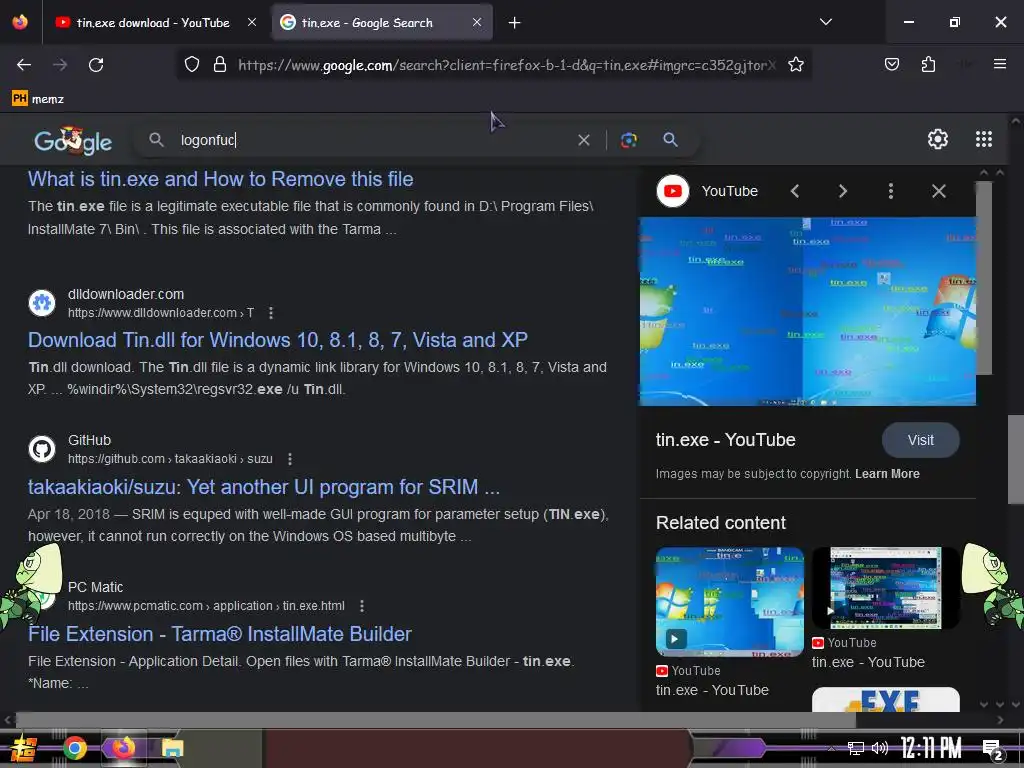Click into the Google search field
Viewport: 1024px width, 768px height.
(x=372, y=140)
